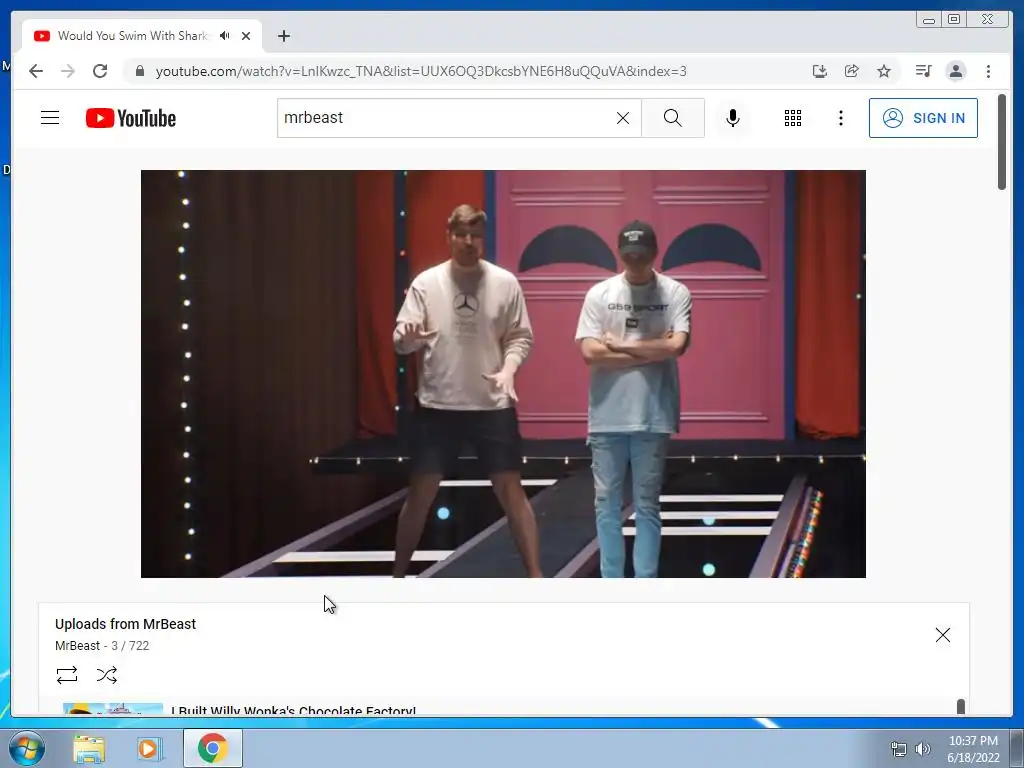Install app icon in address bar
1024x768 pixels.
coord(820,71)
